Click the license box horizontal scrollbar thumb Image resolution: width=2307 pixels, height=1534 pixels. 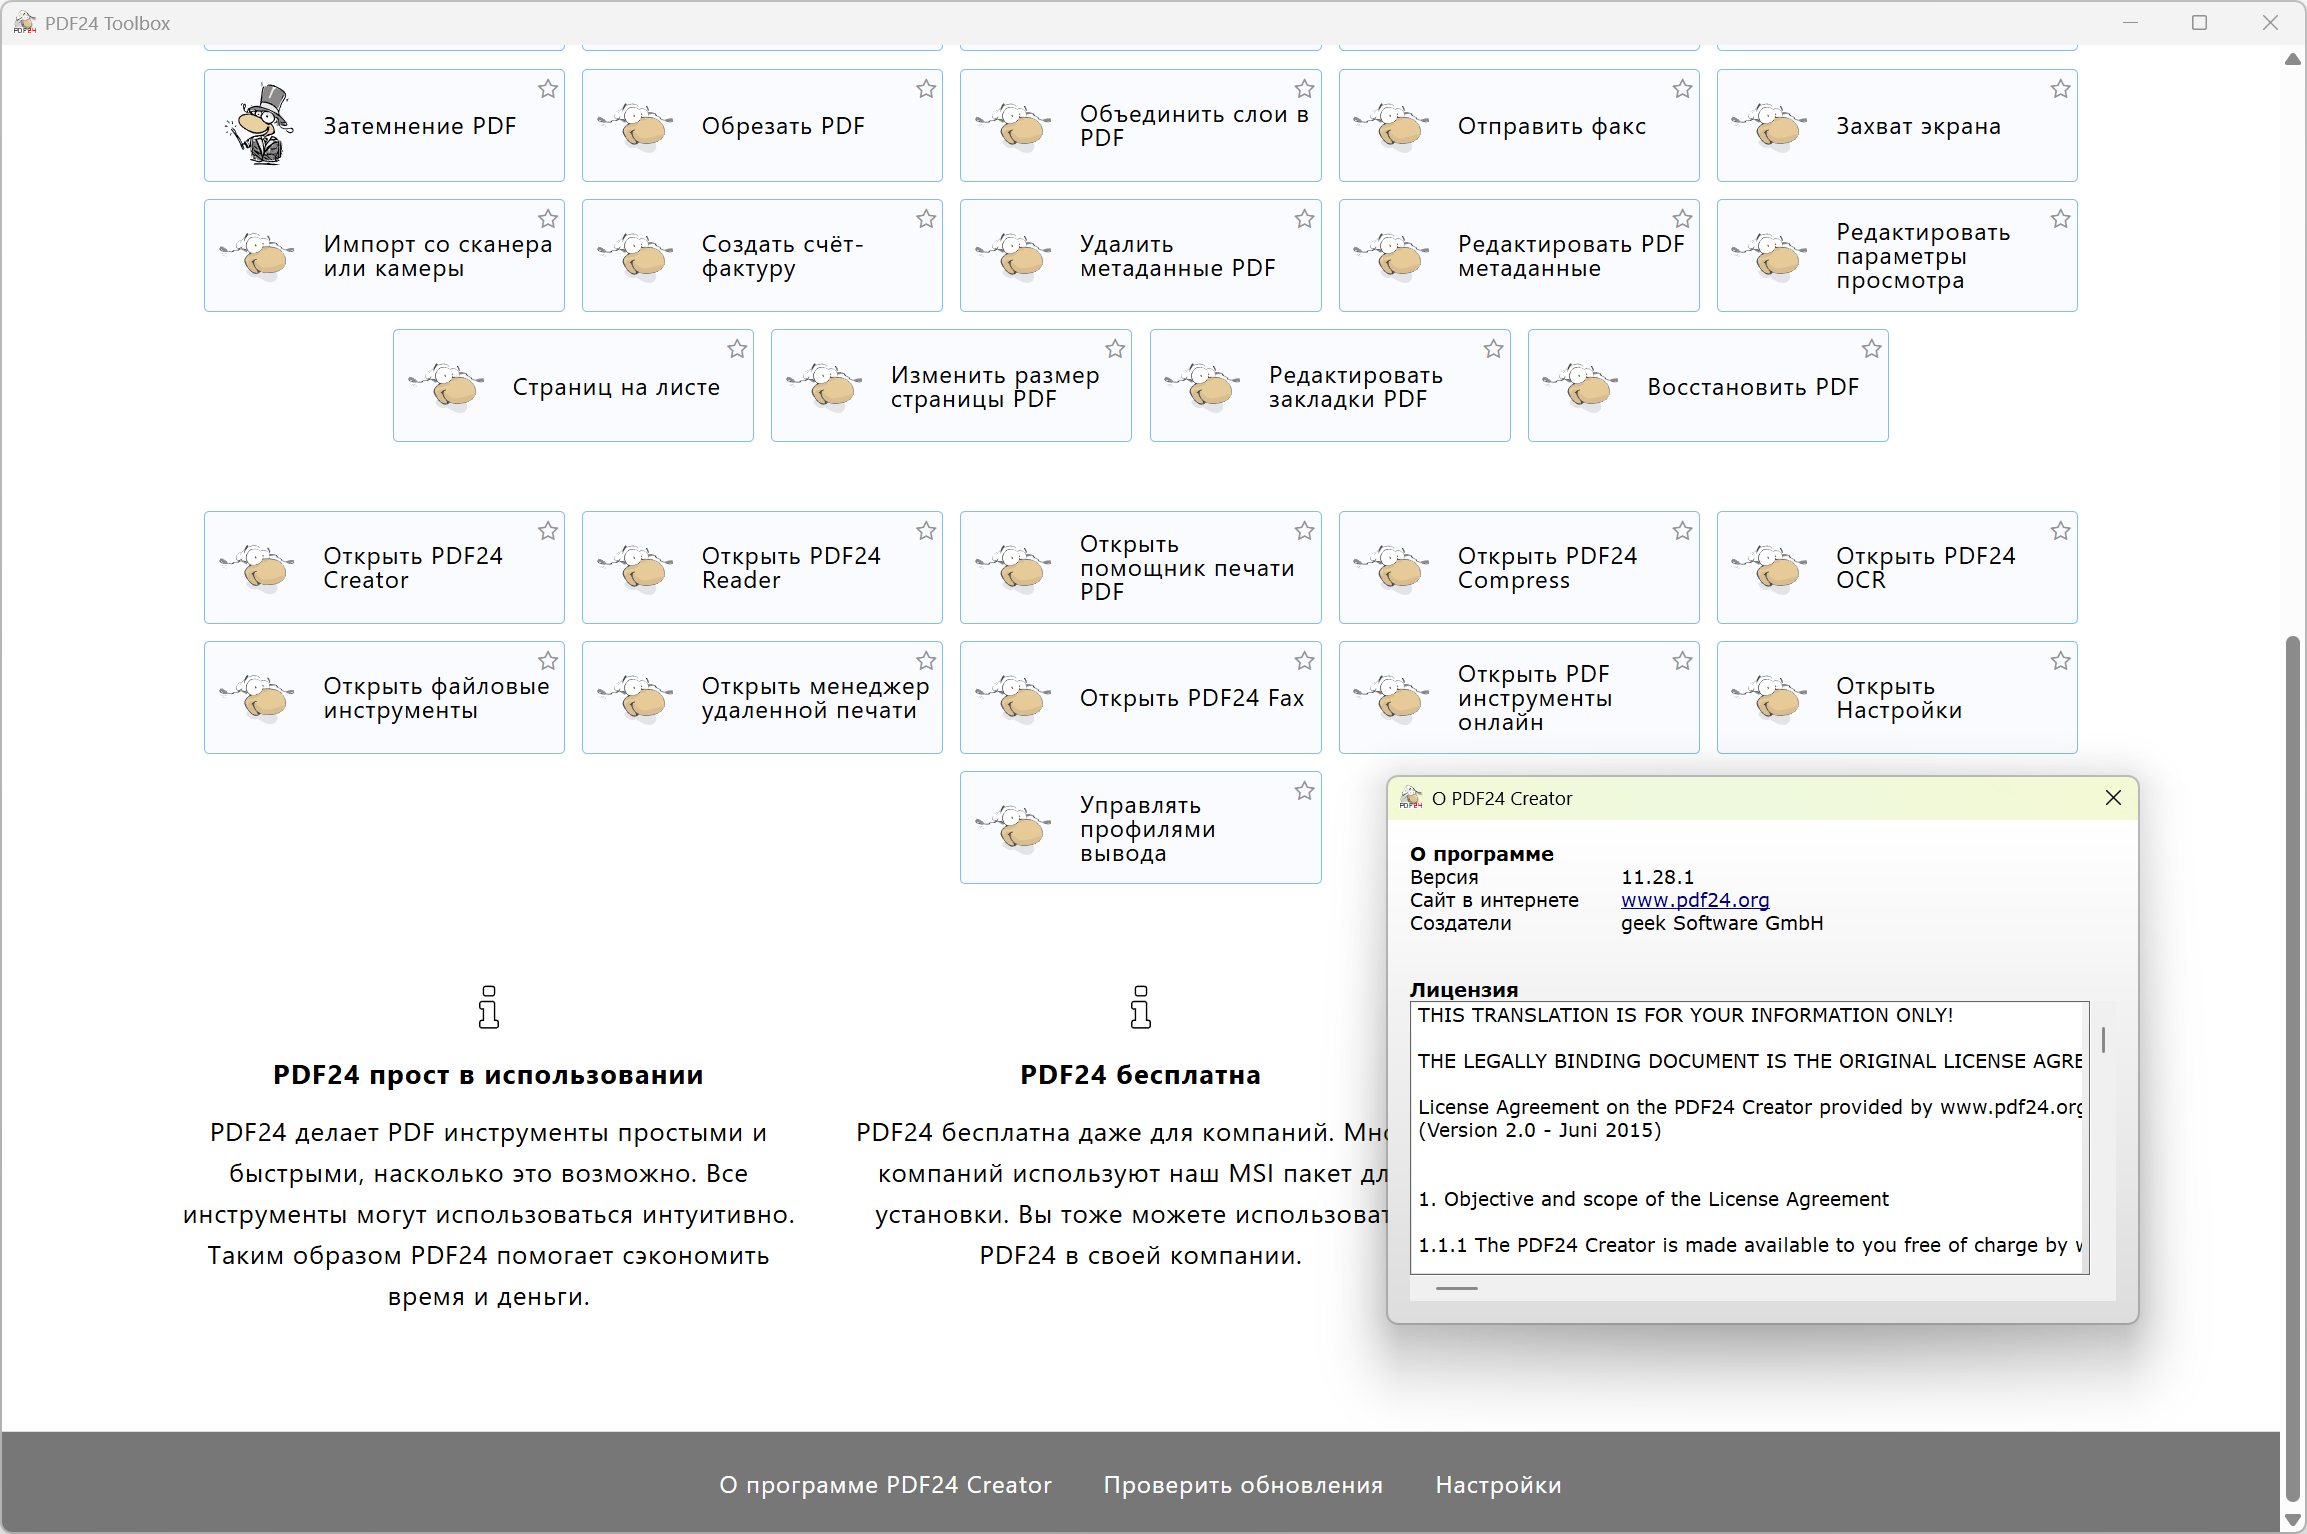click(x=1456, y=1288)
